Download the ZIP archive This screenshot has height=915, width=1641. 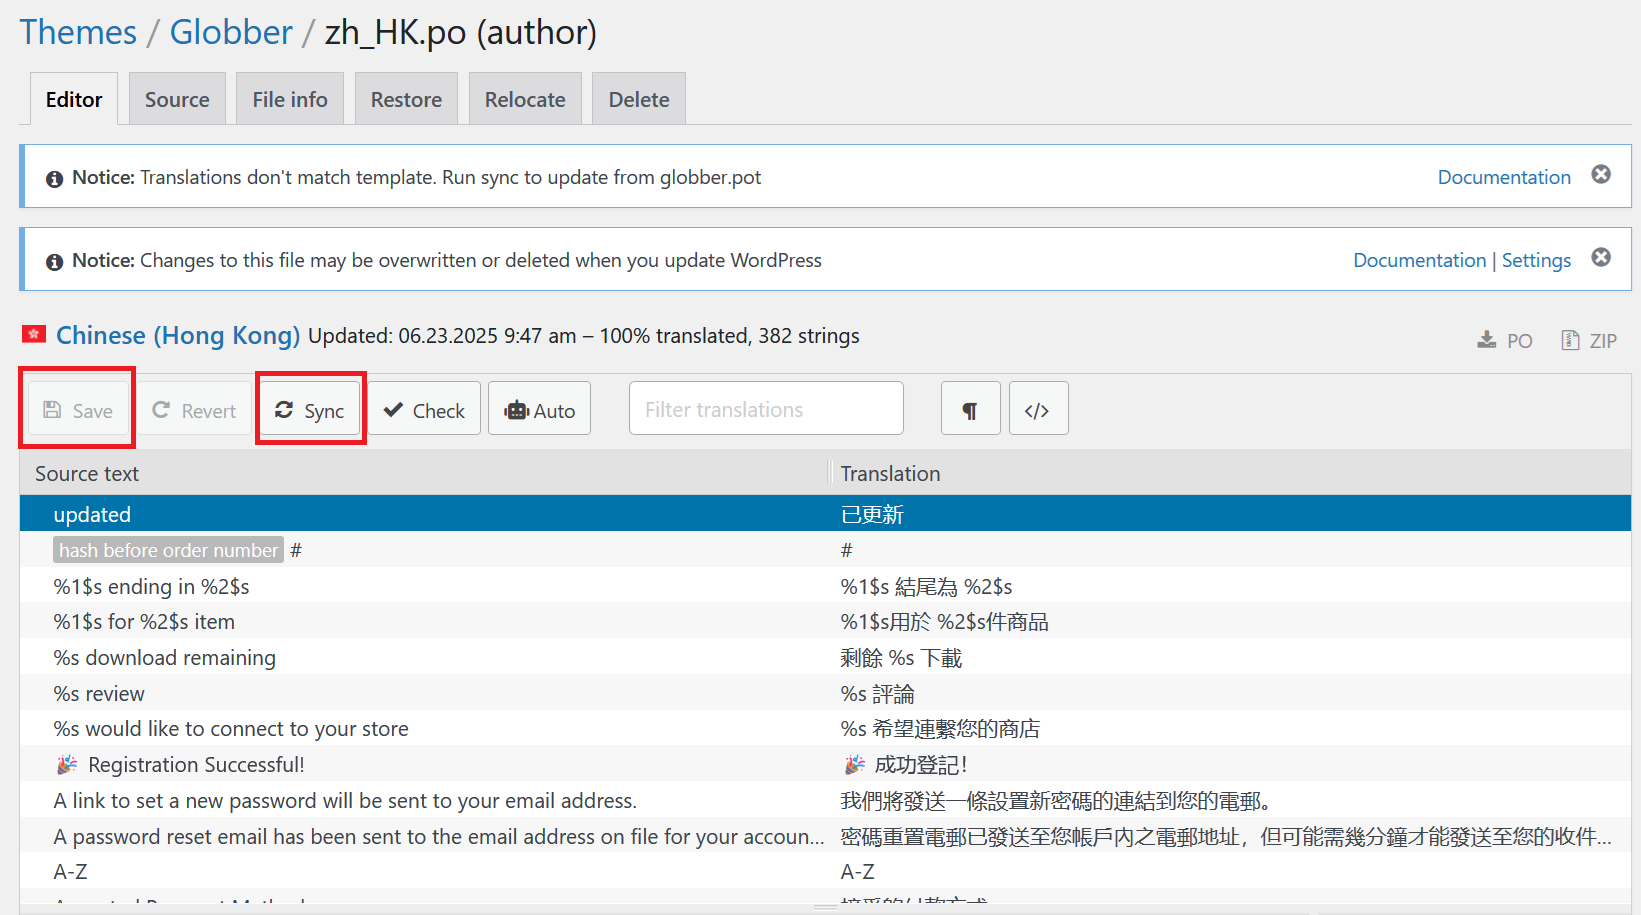1589,341
